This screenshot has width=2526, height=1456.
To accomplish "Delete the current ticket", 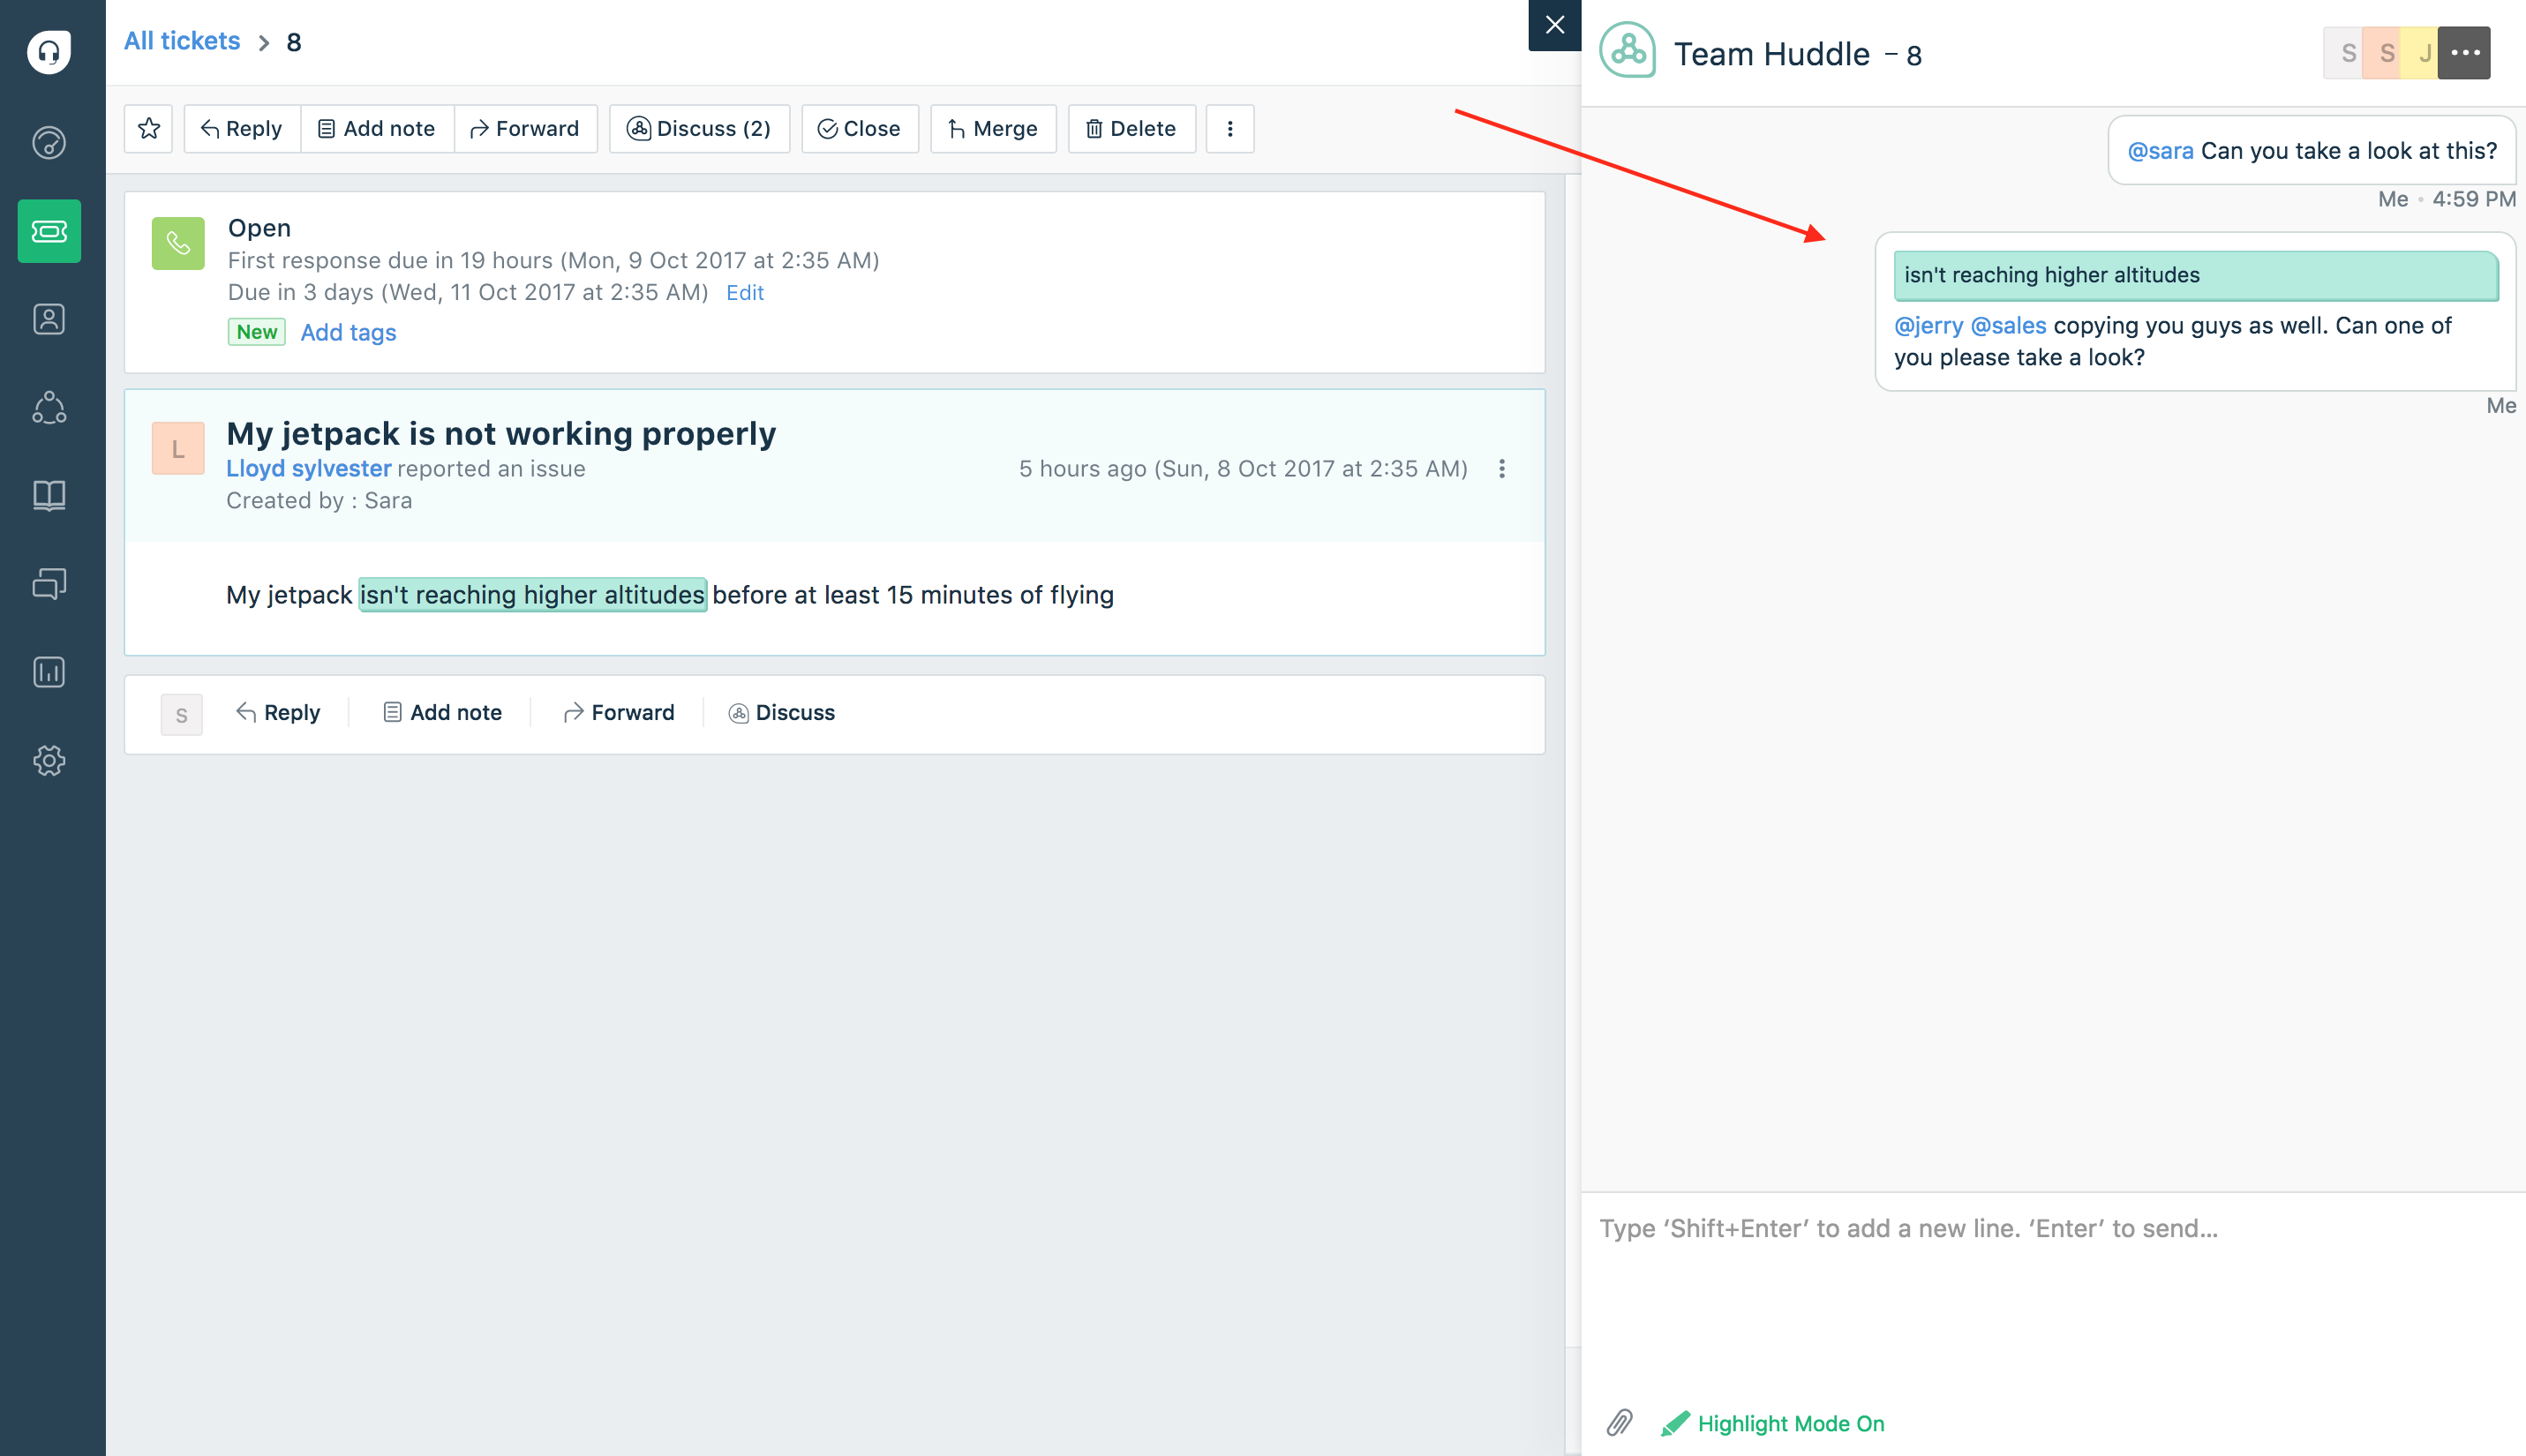I will tap(1131, 128).
